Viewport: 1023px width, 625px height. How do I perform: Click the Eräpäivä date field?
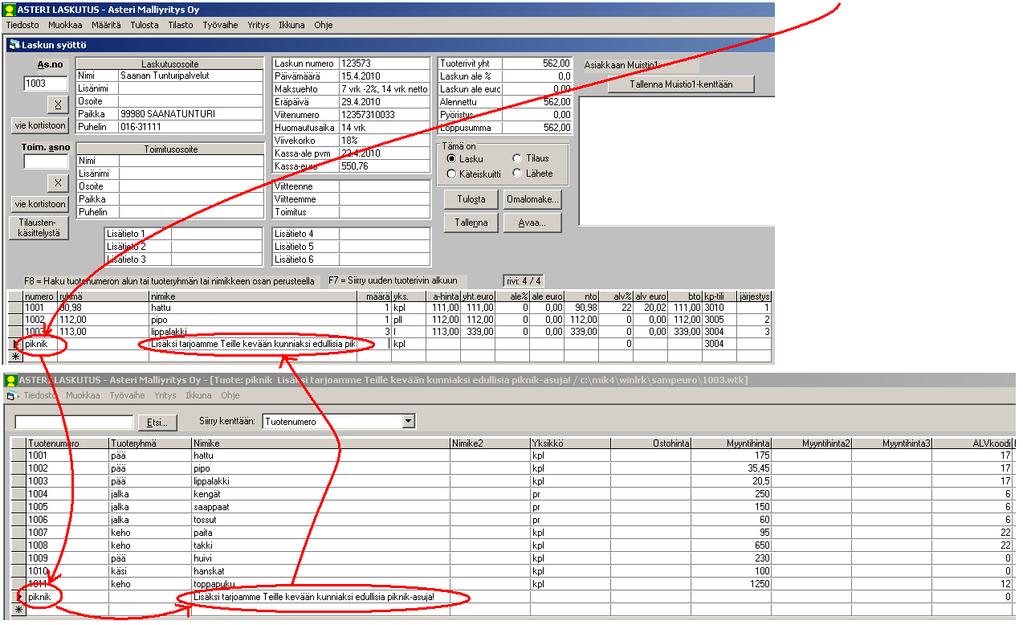[385, 102]
